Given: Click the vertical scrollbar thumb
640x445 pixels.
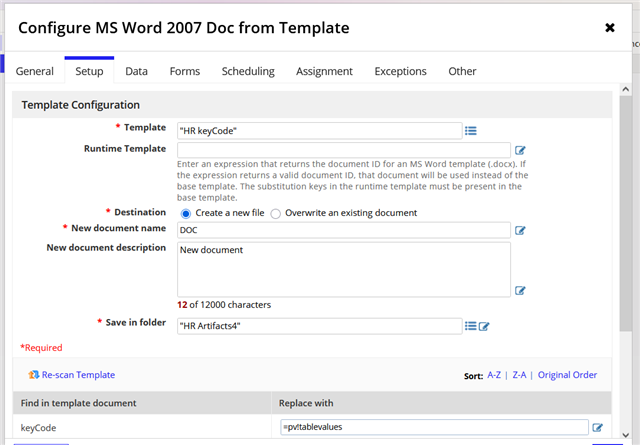Looking at the screenshot, I should coord(626,214).
